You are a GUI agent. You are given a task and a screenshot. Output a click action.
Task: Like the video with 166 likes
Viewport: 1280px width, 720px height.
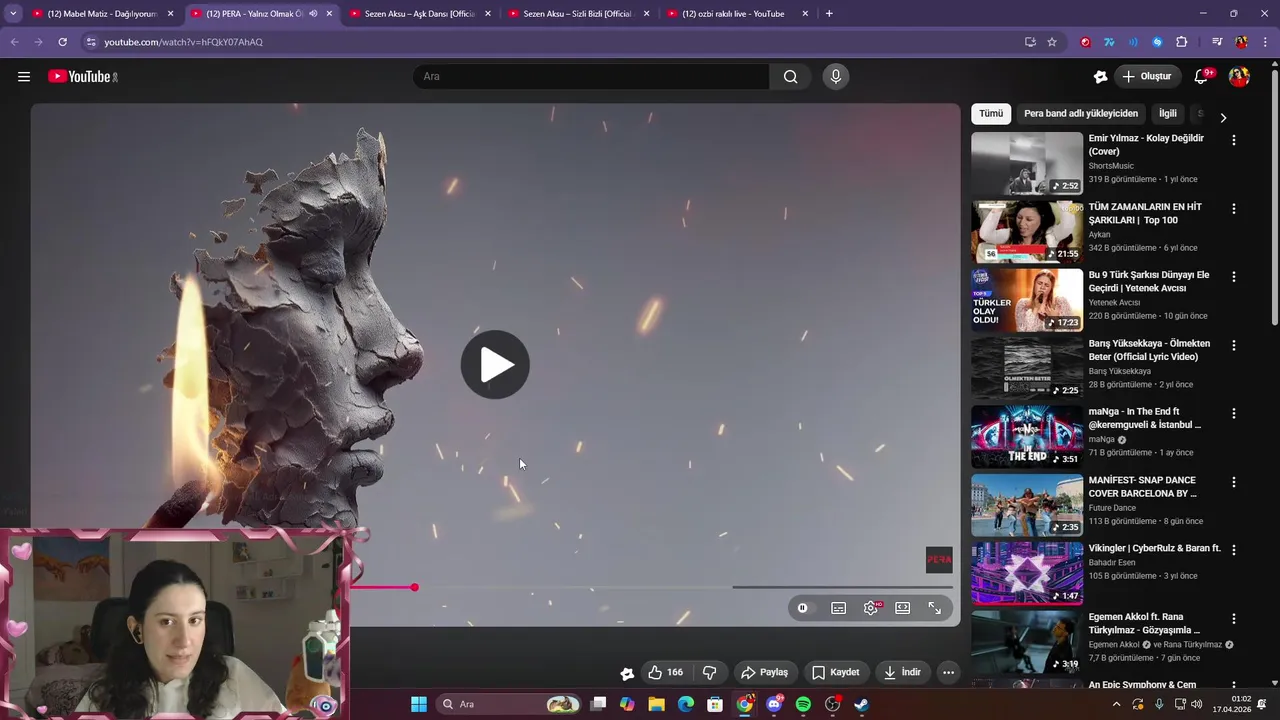[666, 672]
